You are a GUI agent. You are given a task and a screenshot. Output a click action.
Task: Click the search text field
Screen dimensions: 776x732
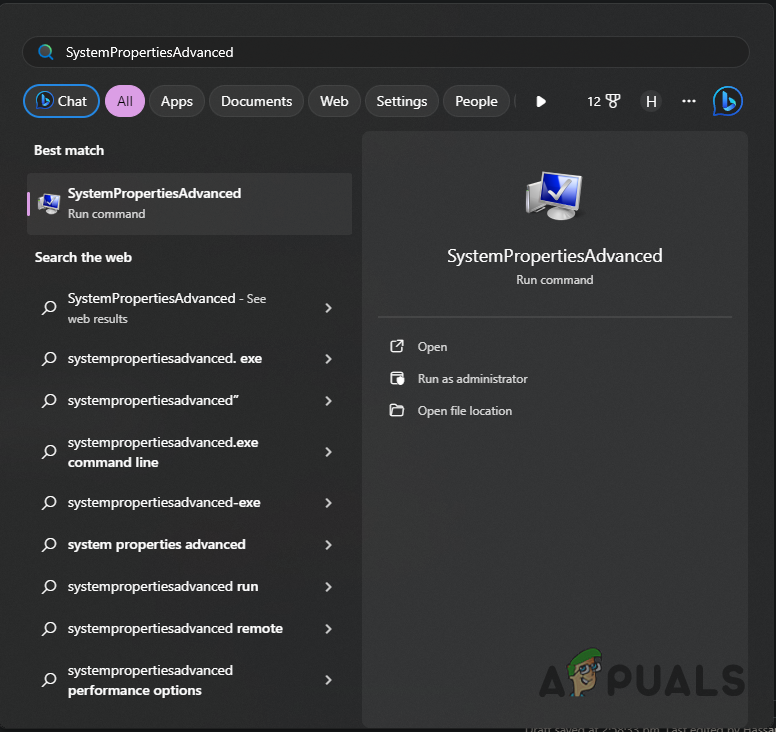pos(386,52)
